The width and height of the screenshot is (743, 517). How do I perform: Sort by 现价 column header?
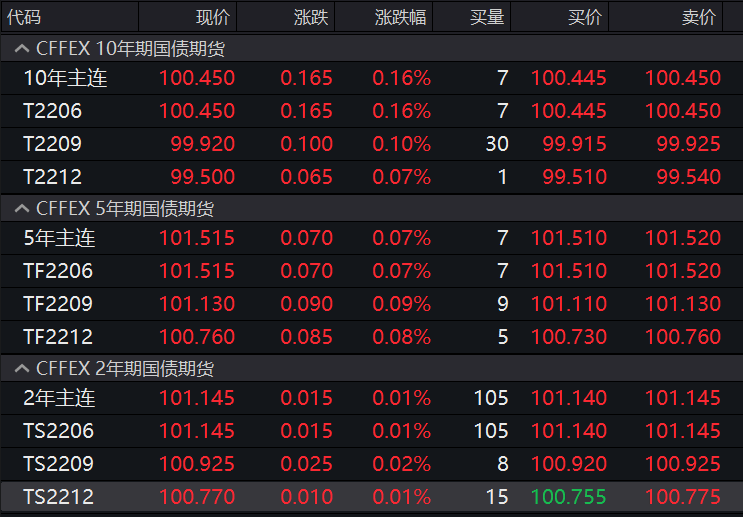point(212,17)
